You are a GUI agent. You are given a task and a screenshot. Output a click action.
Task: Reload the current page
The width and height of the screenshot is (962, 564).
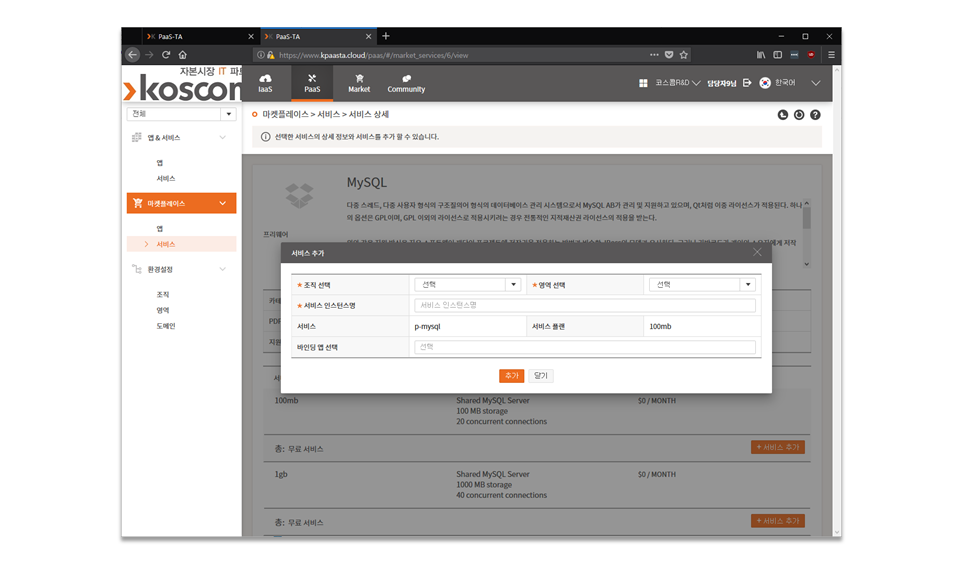pos(166,55)
